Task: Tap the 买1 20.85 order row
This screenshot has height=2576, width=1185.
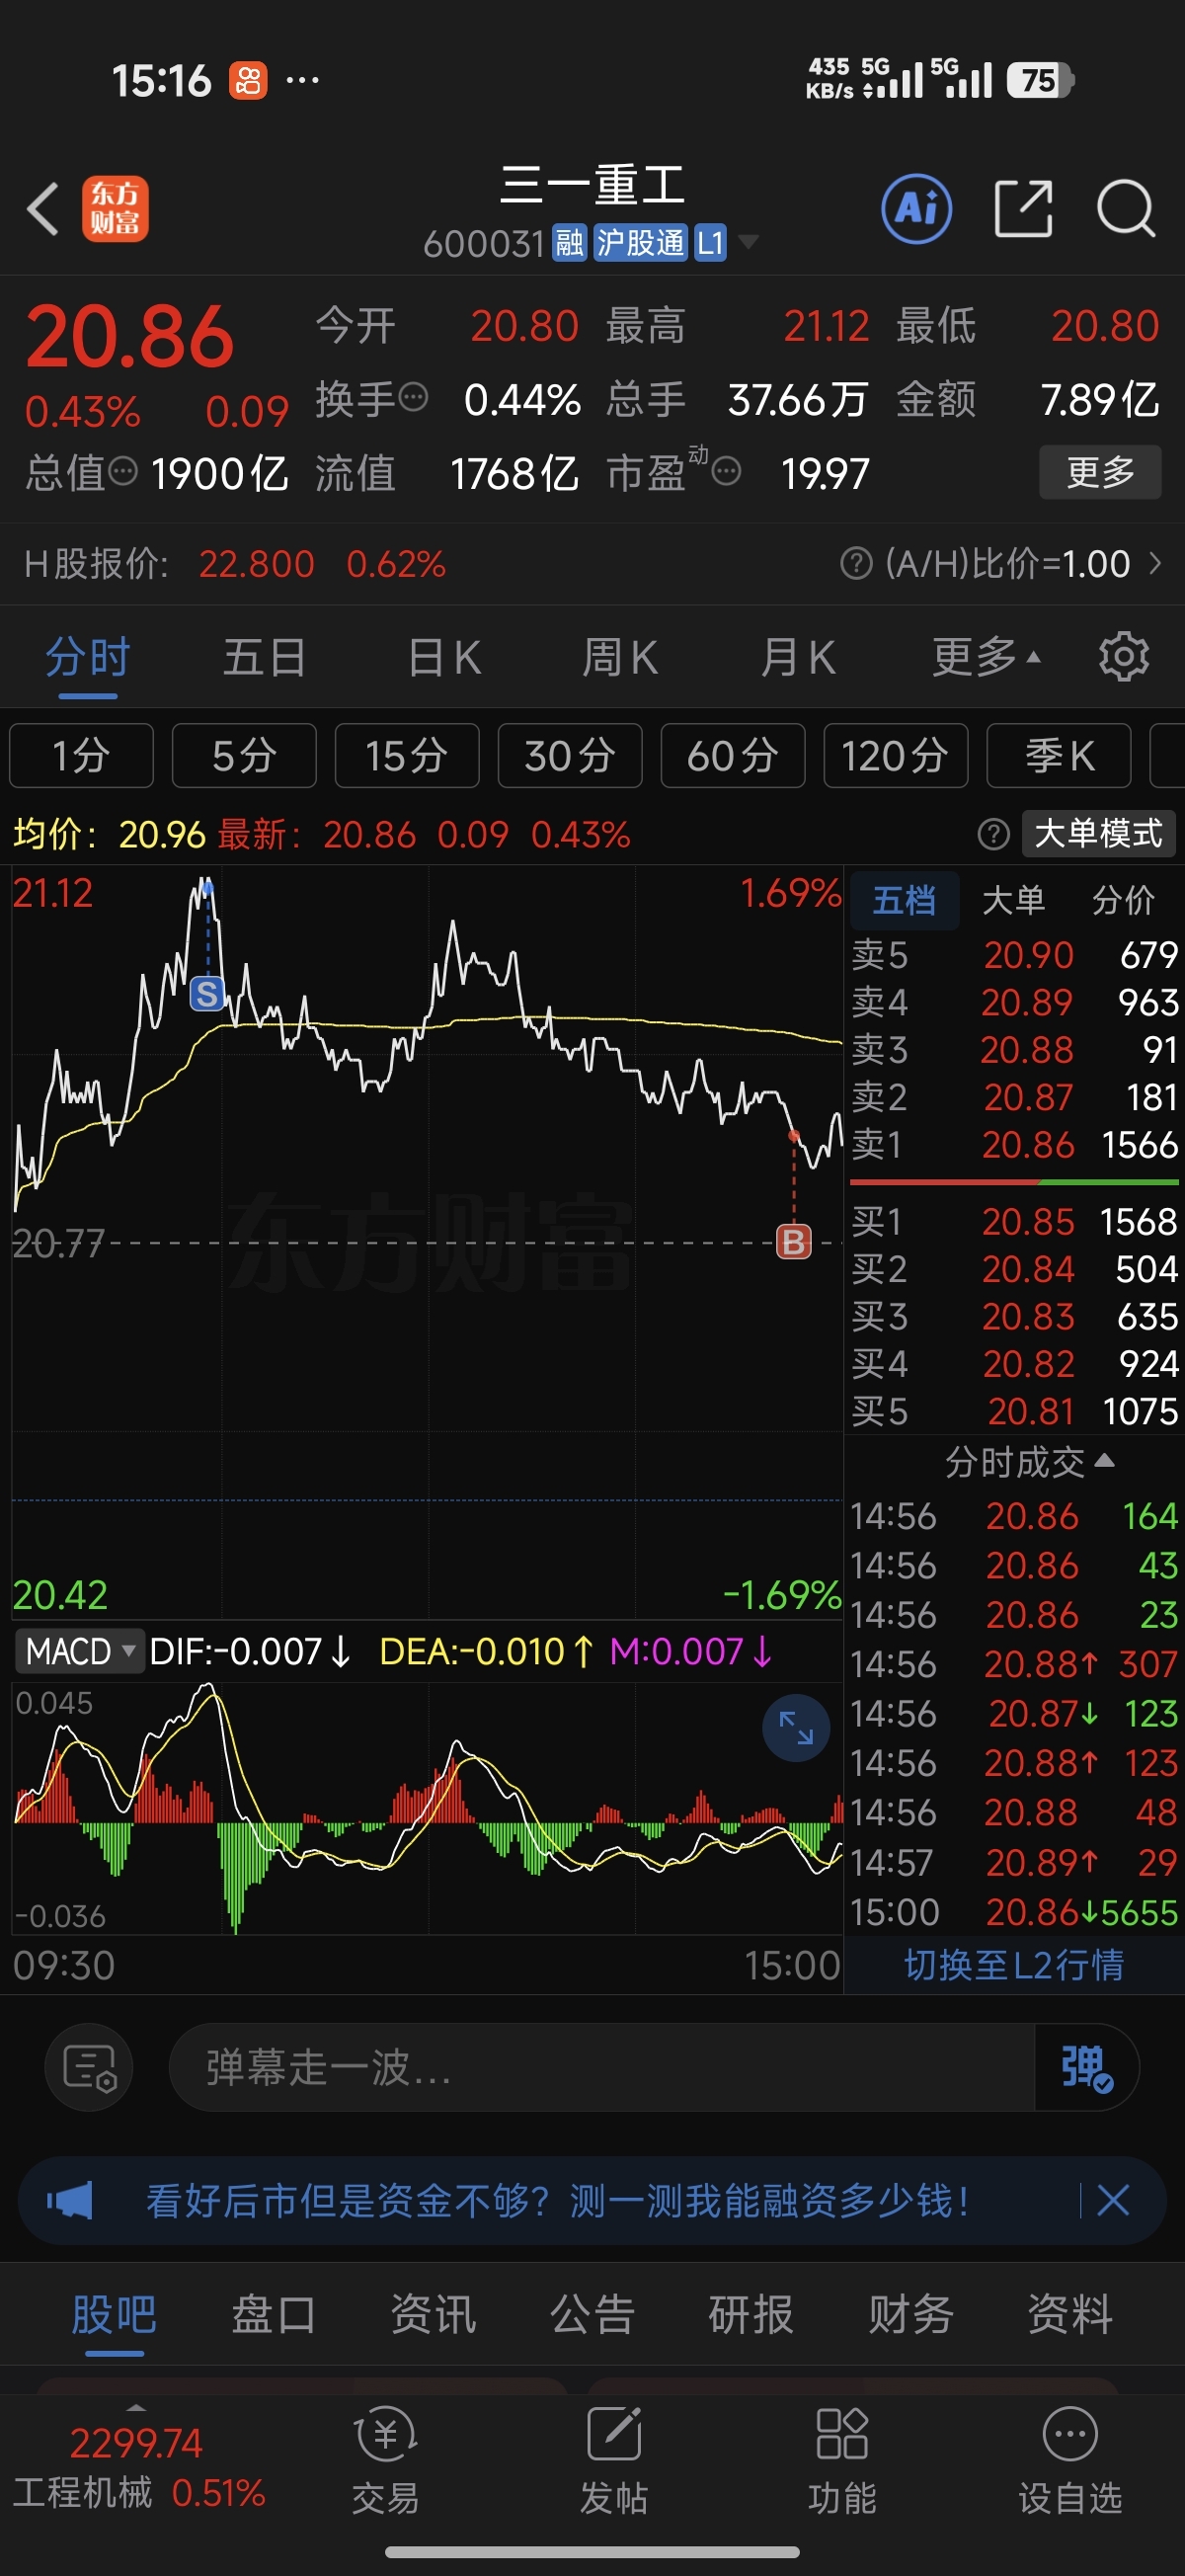Action: 1014,1221
